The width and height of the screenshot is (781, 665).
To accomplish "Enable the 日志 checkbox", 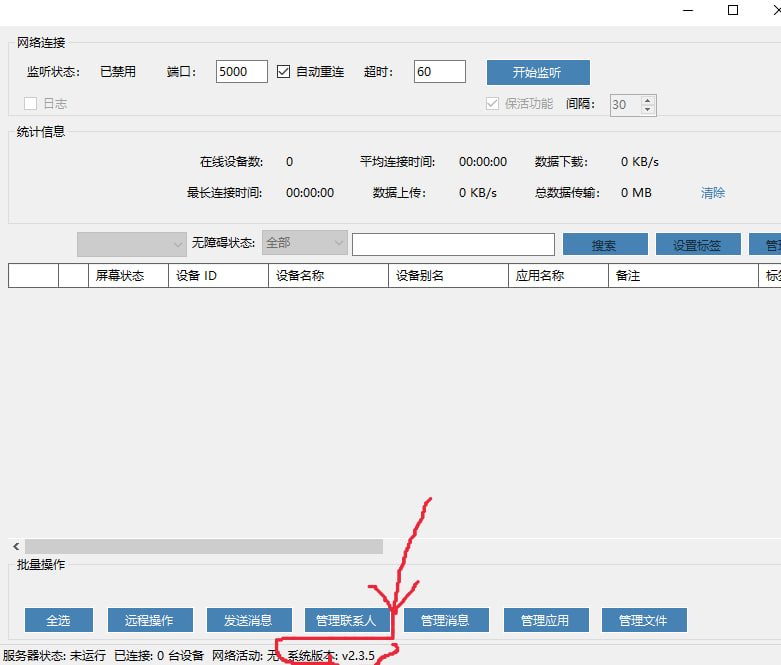I will click(31, 103).
